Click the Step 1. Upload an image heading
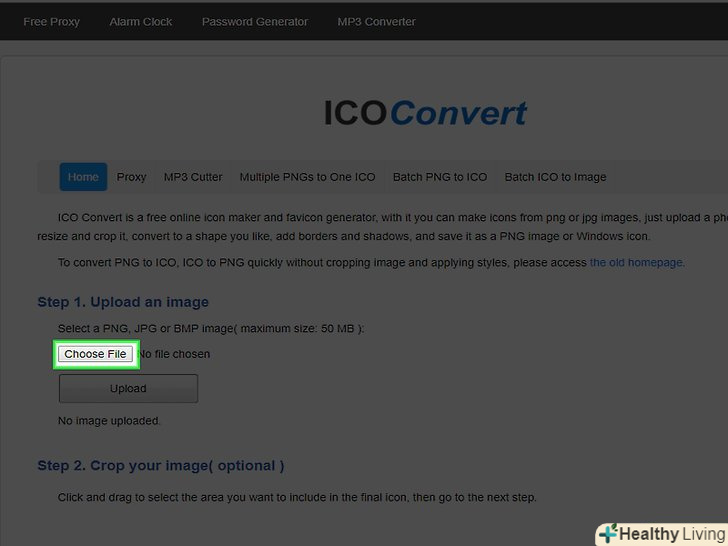The image size is (728, 546). pos(123,302)
